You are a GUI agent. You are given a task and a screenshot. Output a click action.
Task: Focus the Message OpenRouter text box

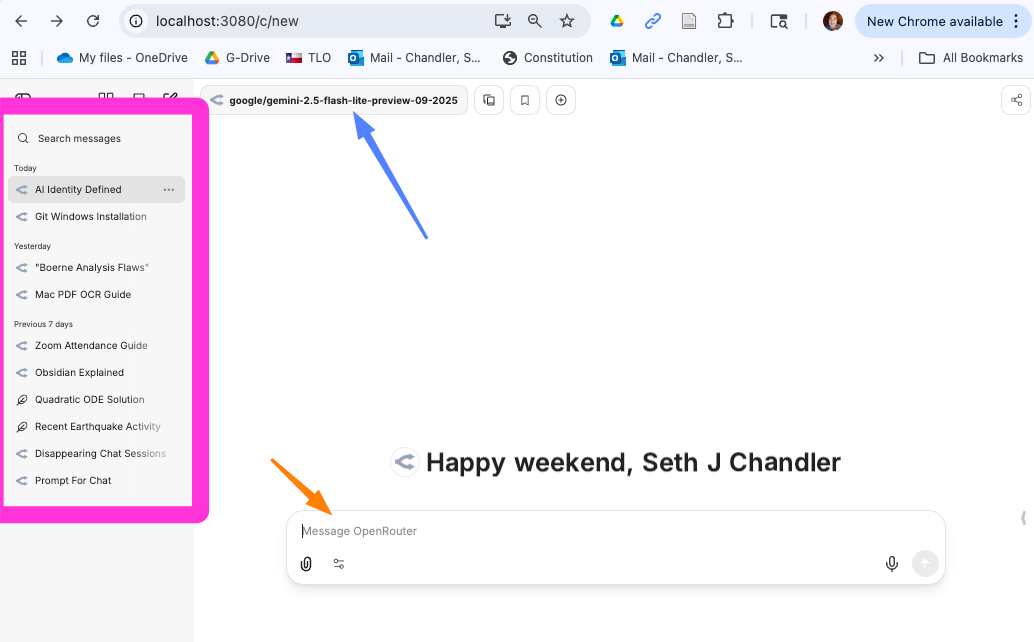point(600,531)
